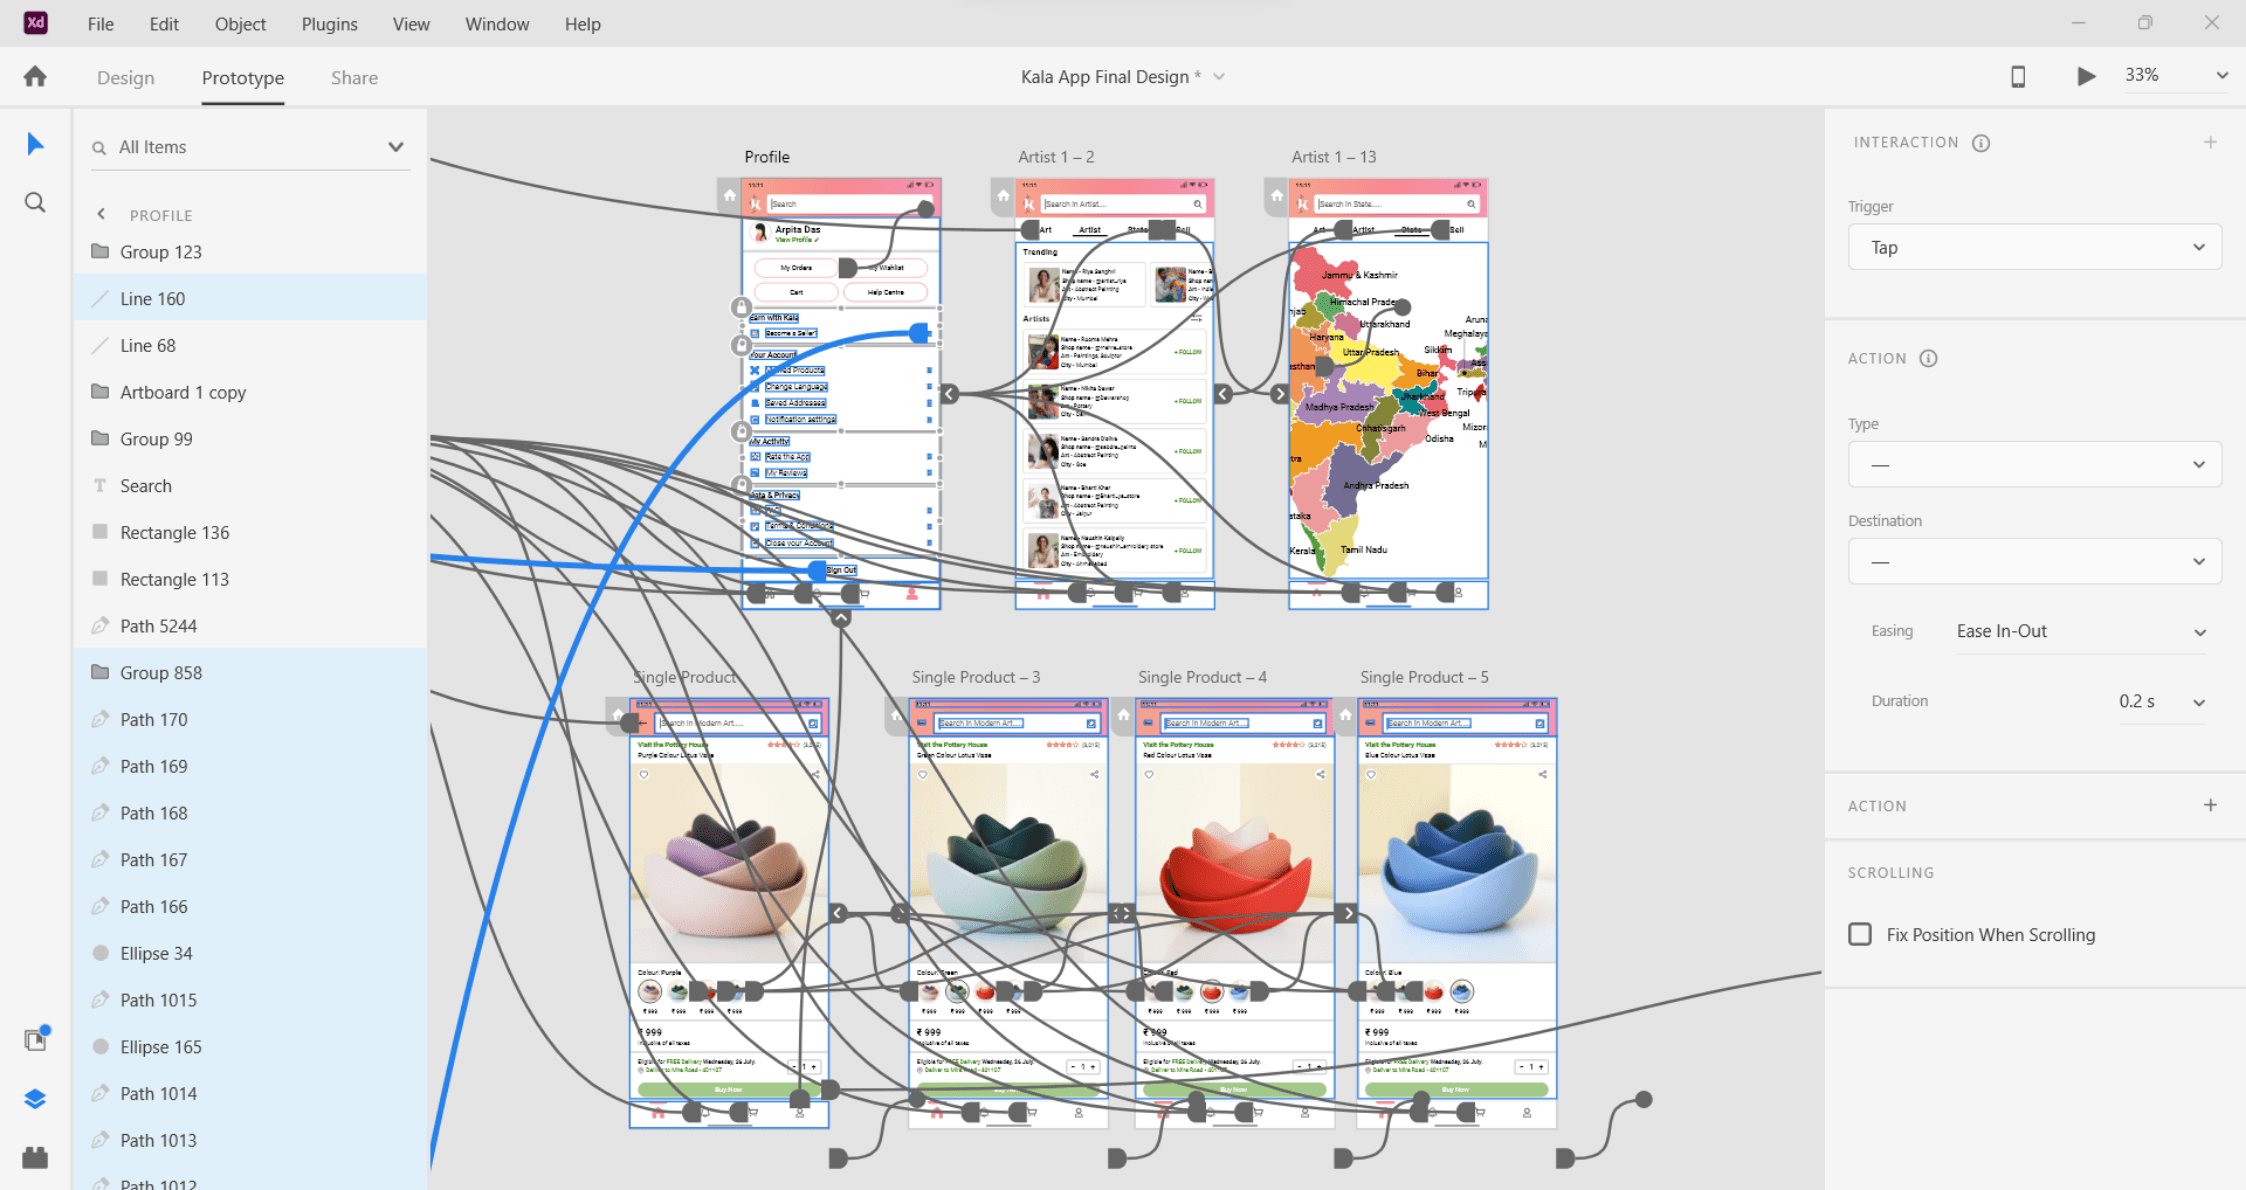Open the Layers panel icon

35,1099
